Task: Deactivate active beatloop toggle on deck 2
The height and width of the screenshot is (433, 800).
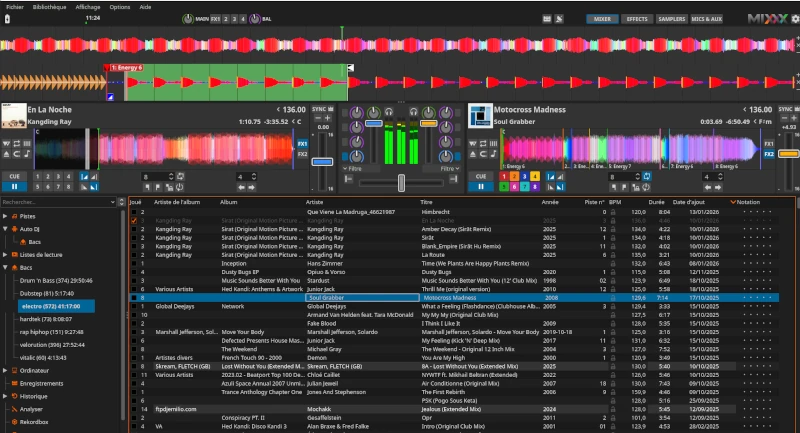Action: pos(646,176)
